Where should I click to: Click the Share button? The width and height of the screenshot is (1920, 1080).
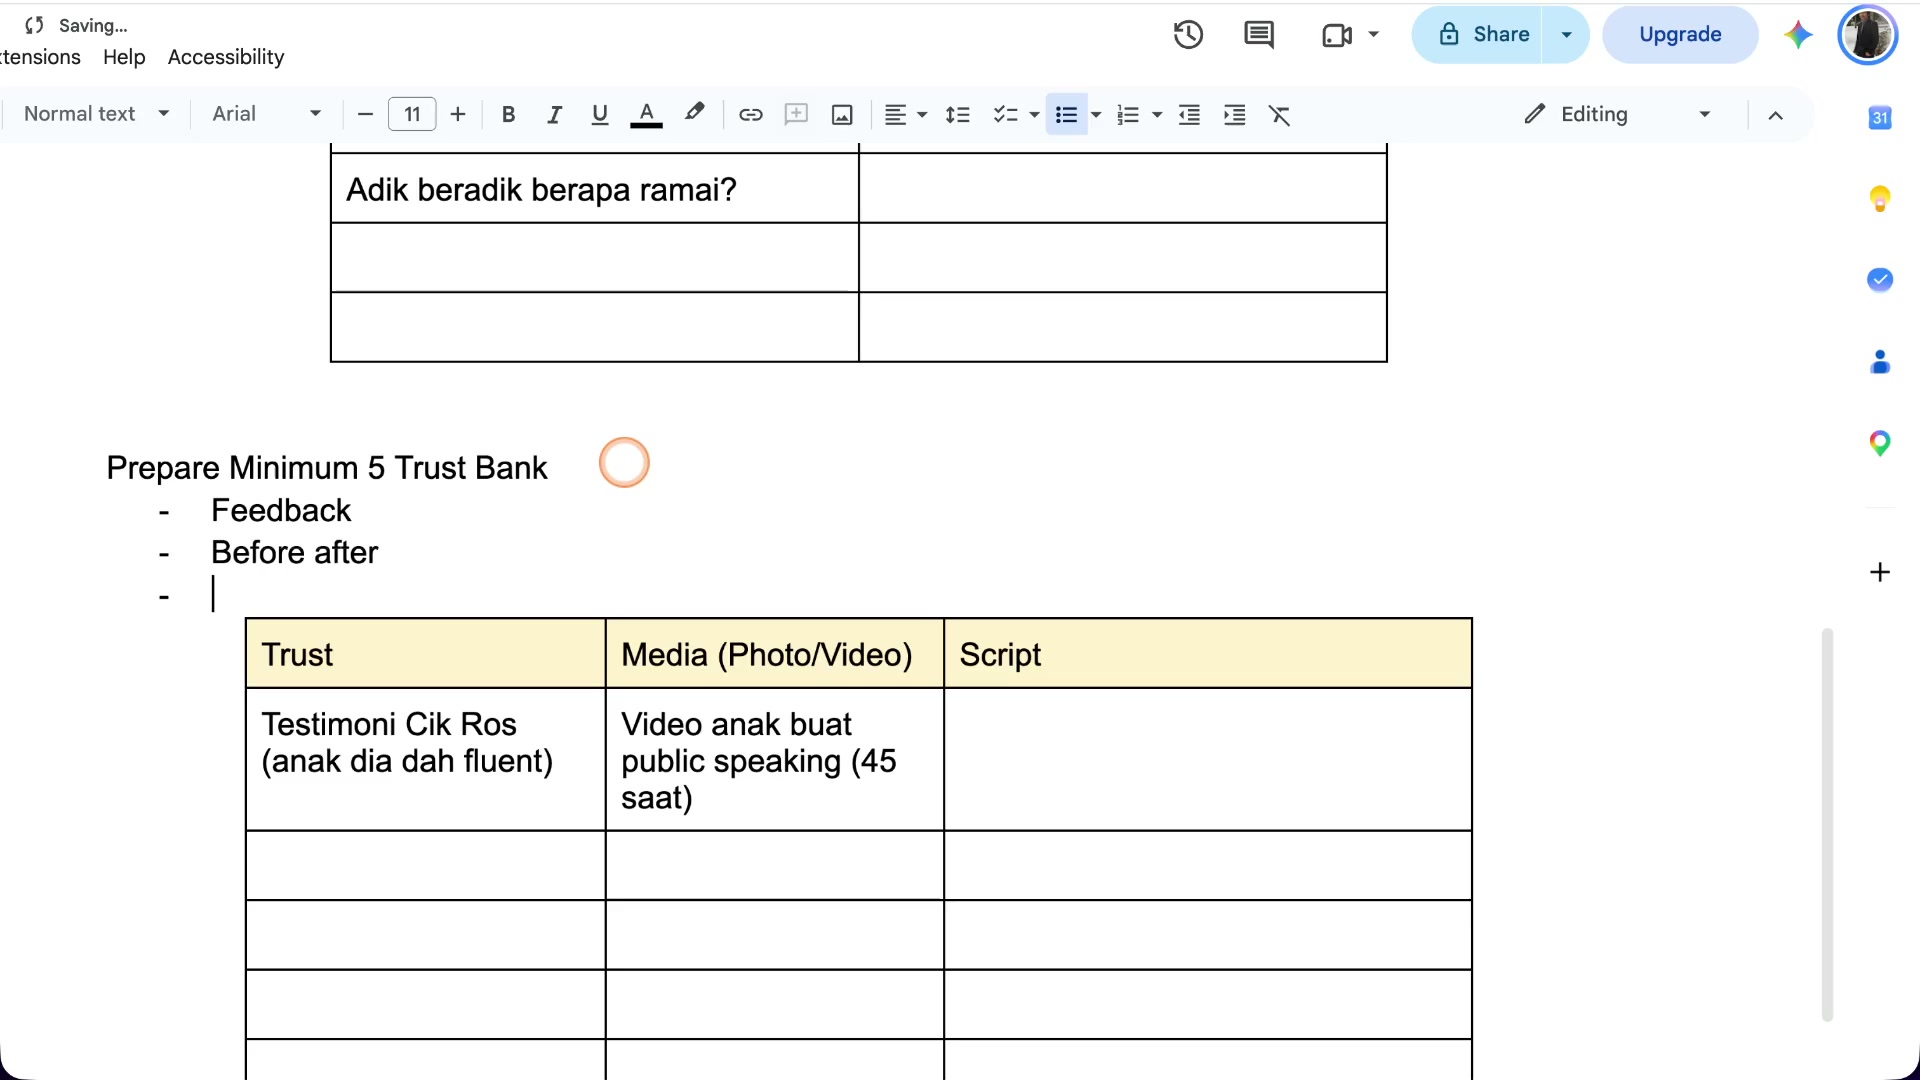point(1478,35)
